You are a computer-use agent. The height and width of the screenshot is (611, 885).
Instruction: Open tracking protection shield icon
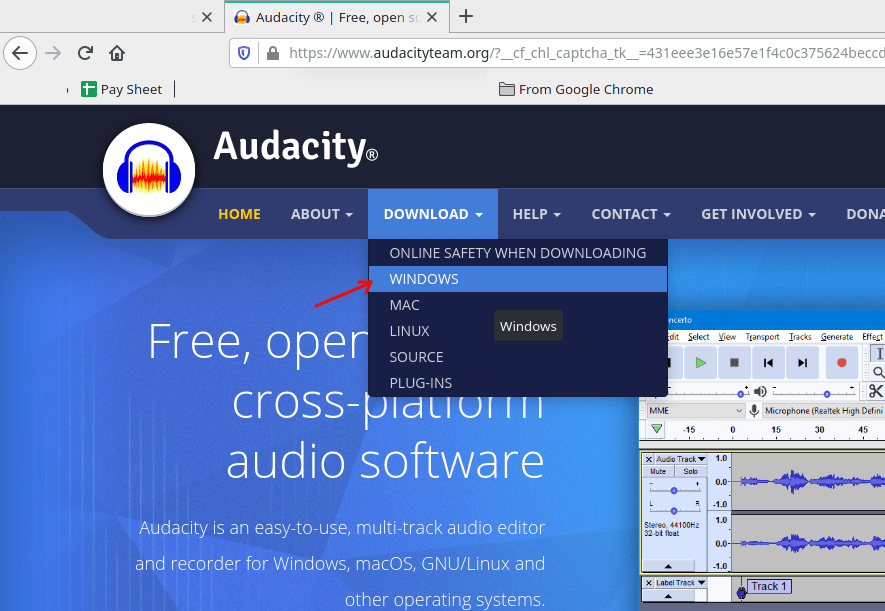pos(244,53)
